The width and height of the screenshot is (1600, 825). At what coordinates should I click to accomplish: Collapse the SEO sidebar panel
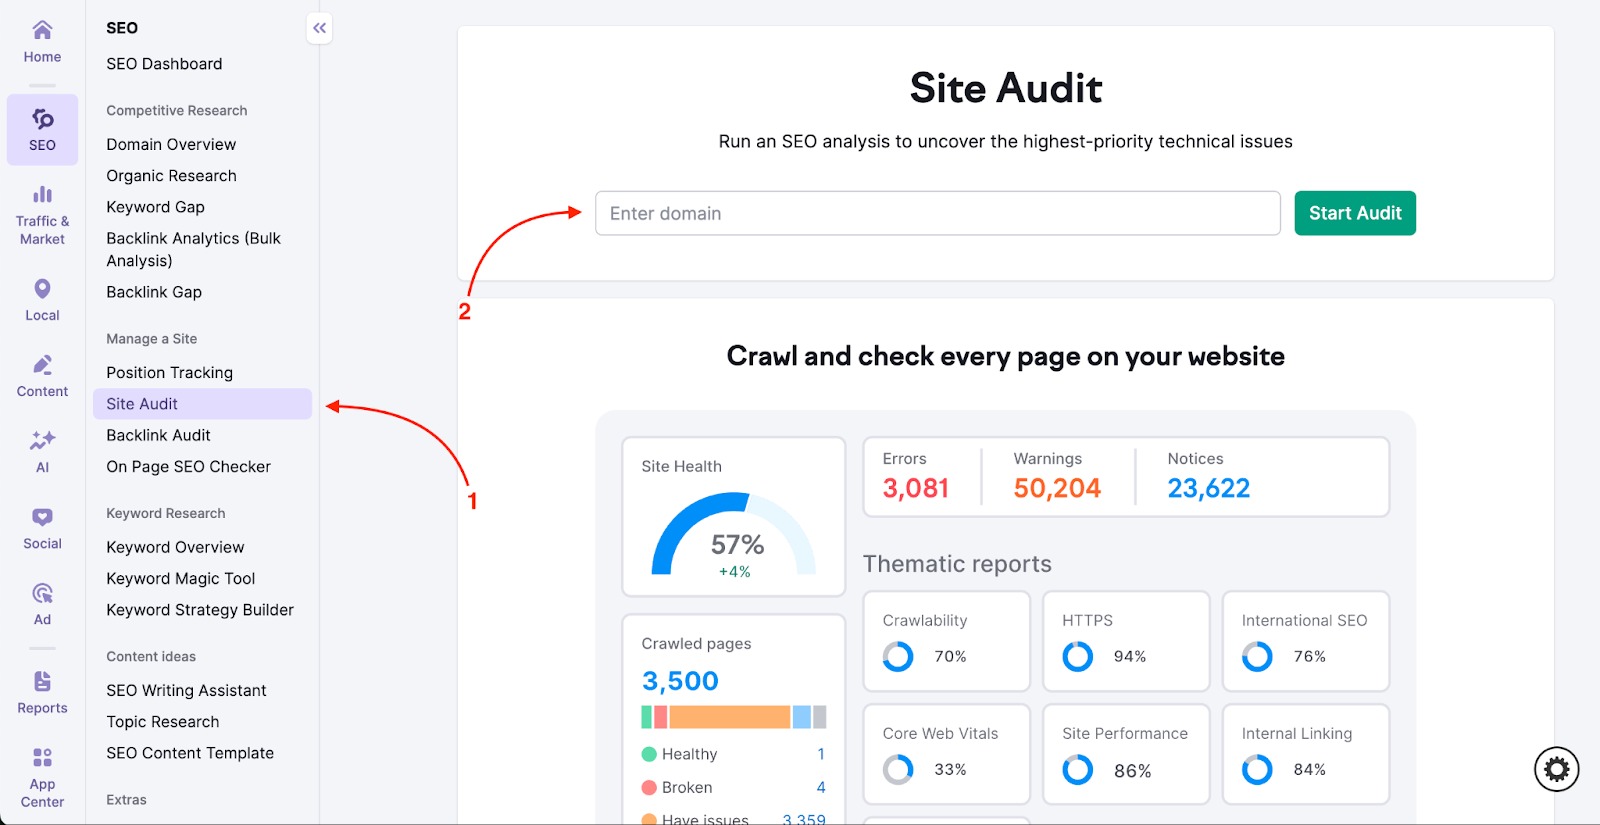319,28
